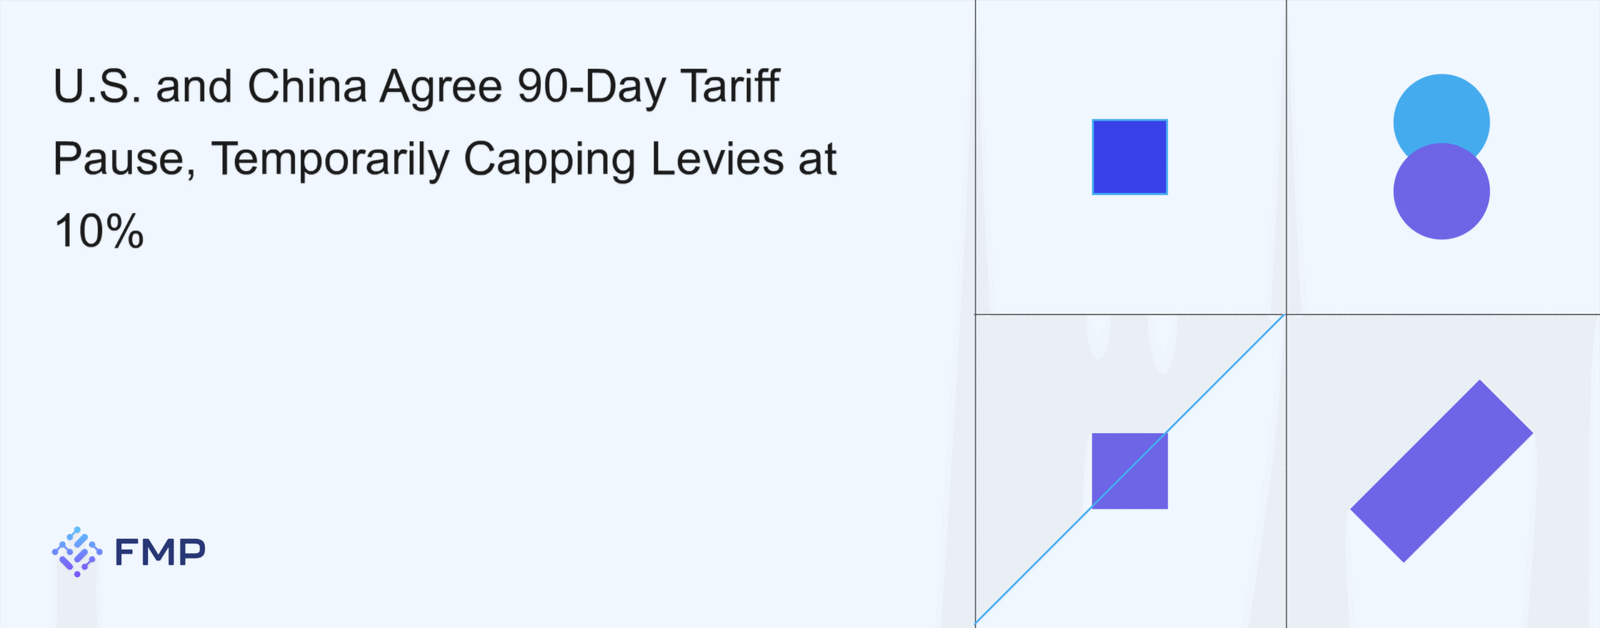The height and width of the screenshot is (628, 1600).
Task: Click the word "Tariff" in the headline
Action: click(730, 87)
